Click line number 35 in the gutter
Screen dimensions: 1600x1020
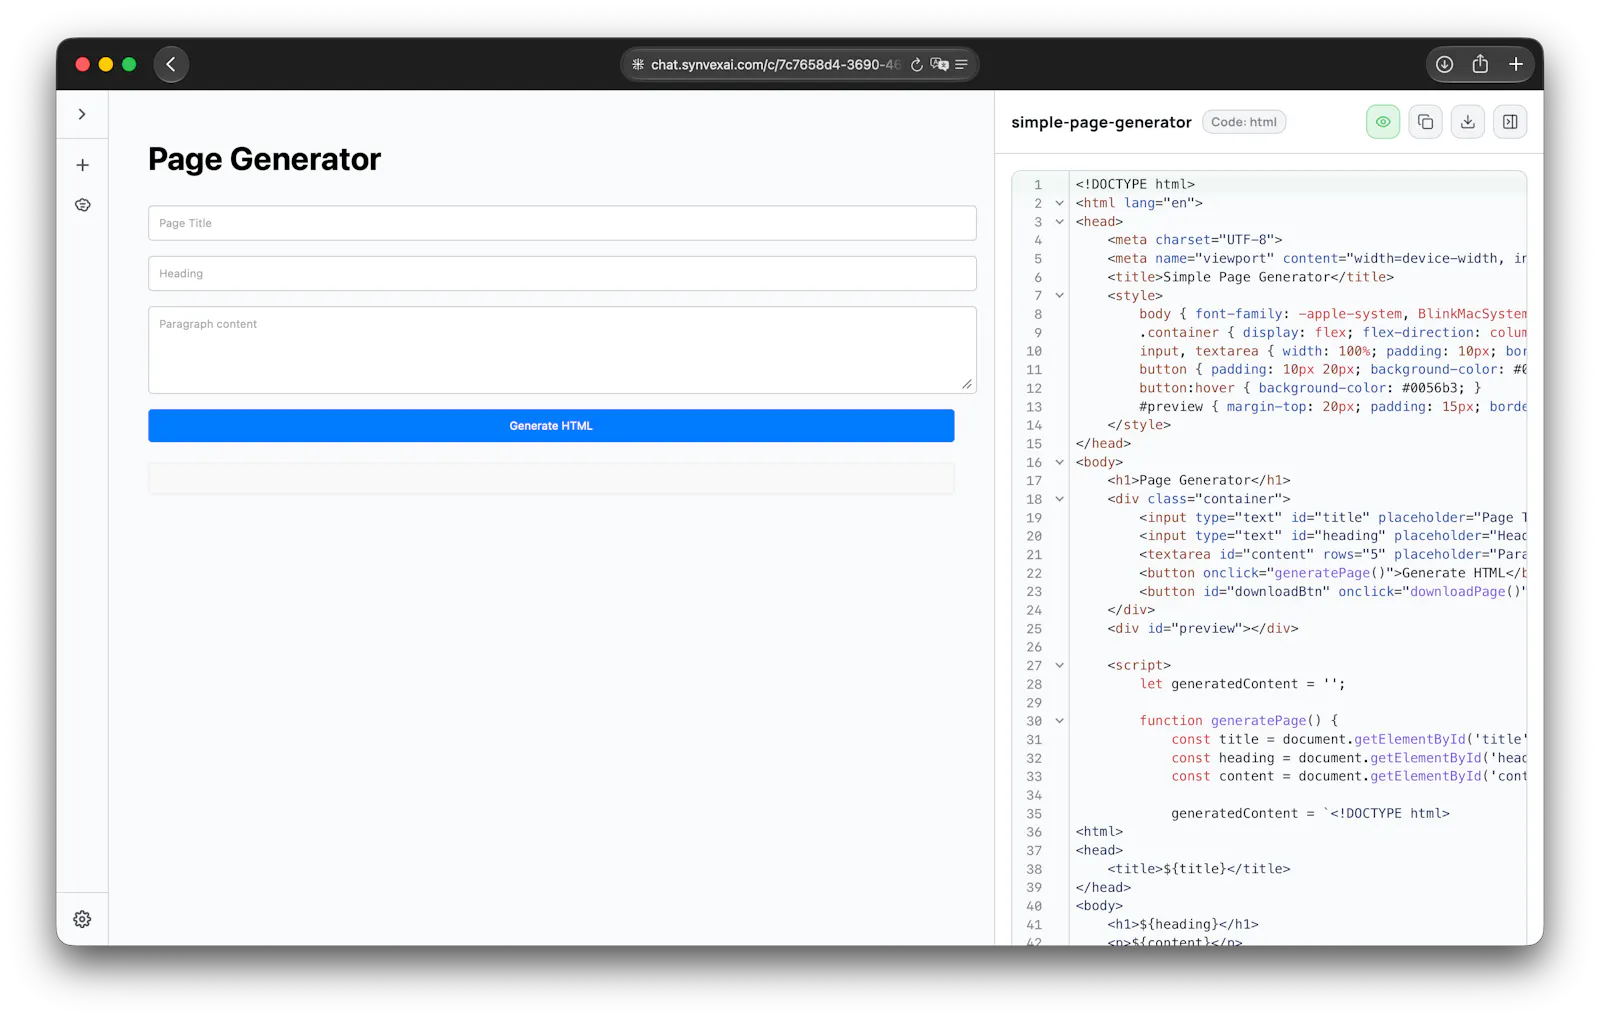(x=1033, y=814)
